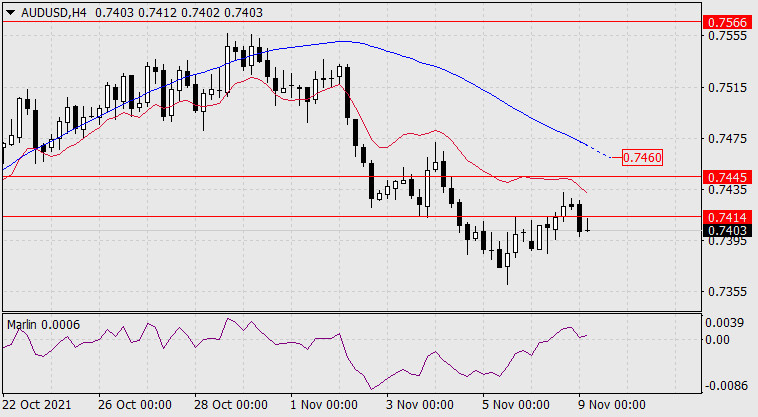The image size is (758, 417).
Task: Click the 0.0039 Marlin scale value
Action: click(724, 323)
